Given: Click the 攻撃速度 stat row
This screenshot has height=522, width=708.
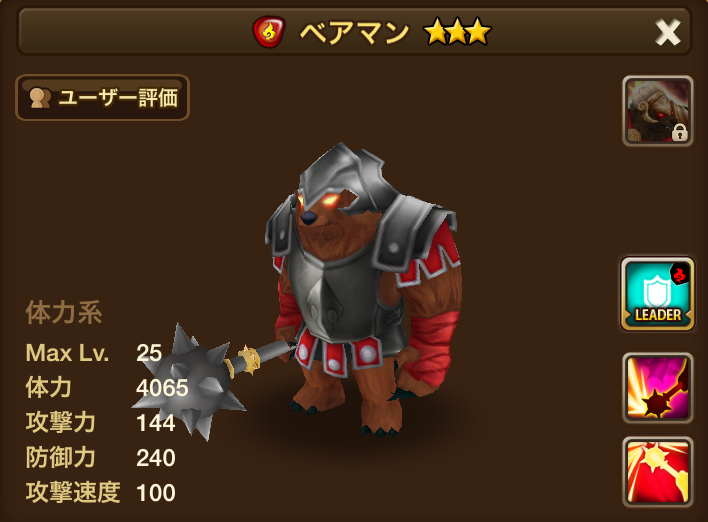Looking at the screenshot, I should pyautogui.click(x=100, y=492).
